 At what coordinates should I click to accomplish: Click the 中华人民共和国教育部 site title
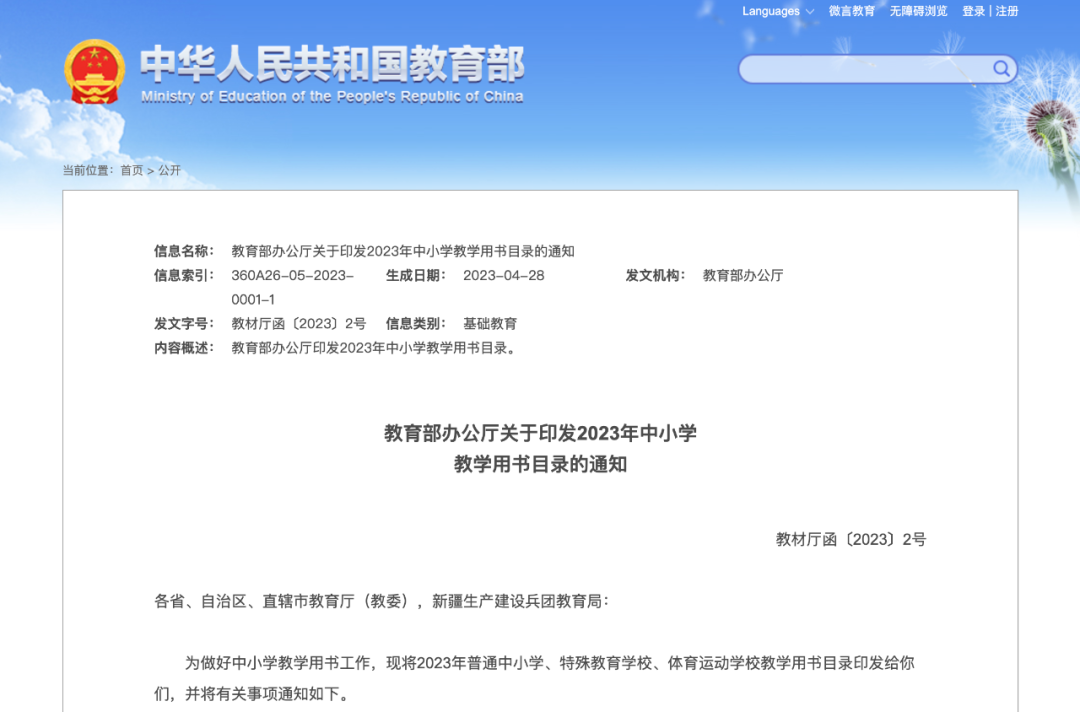click(331, 64)
